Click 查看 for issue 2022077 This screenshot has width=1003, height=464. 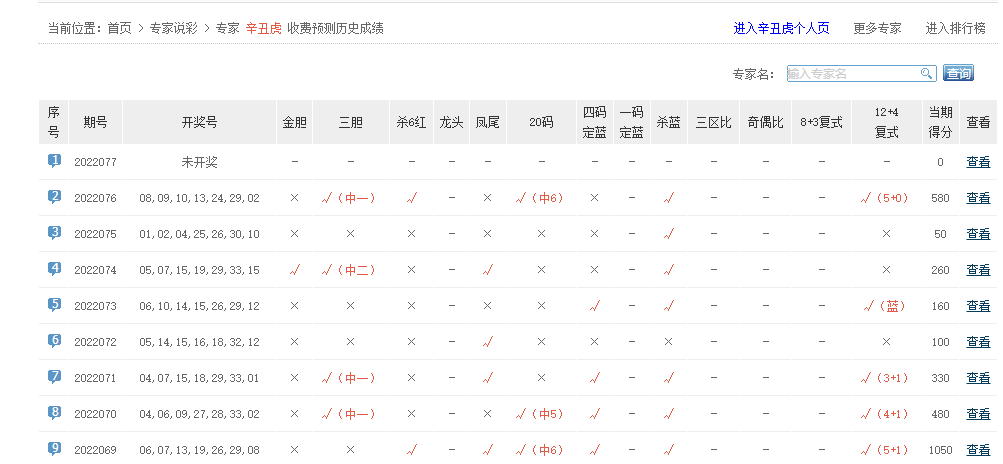pyautogui.click(x=978, y=162)
